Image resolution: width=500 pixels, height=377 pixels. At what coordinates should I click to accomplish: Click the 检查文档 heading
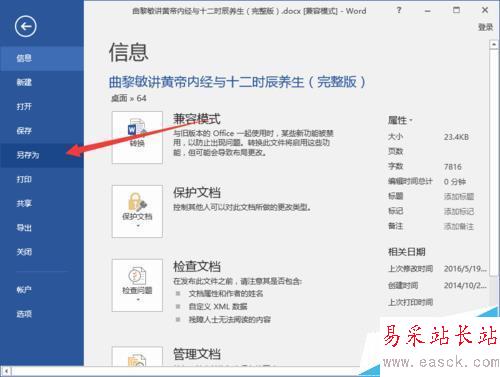pos(197,266)
